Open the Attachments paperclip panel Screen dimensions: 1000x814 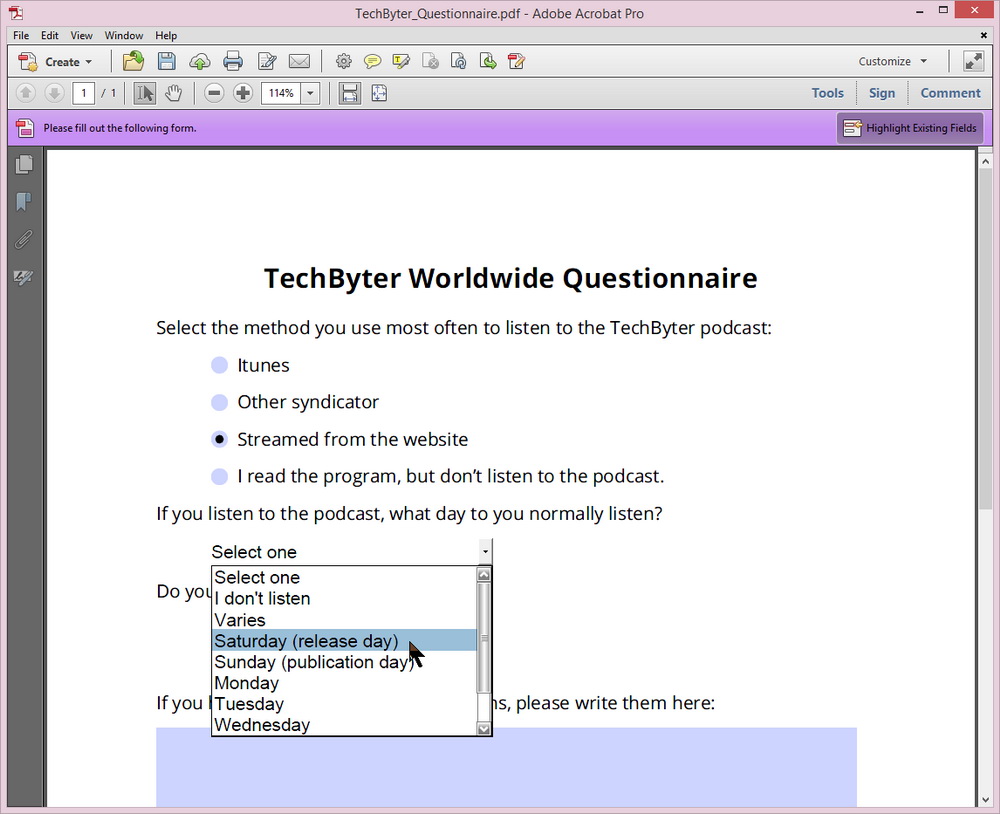pos(24,239)
